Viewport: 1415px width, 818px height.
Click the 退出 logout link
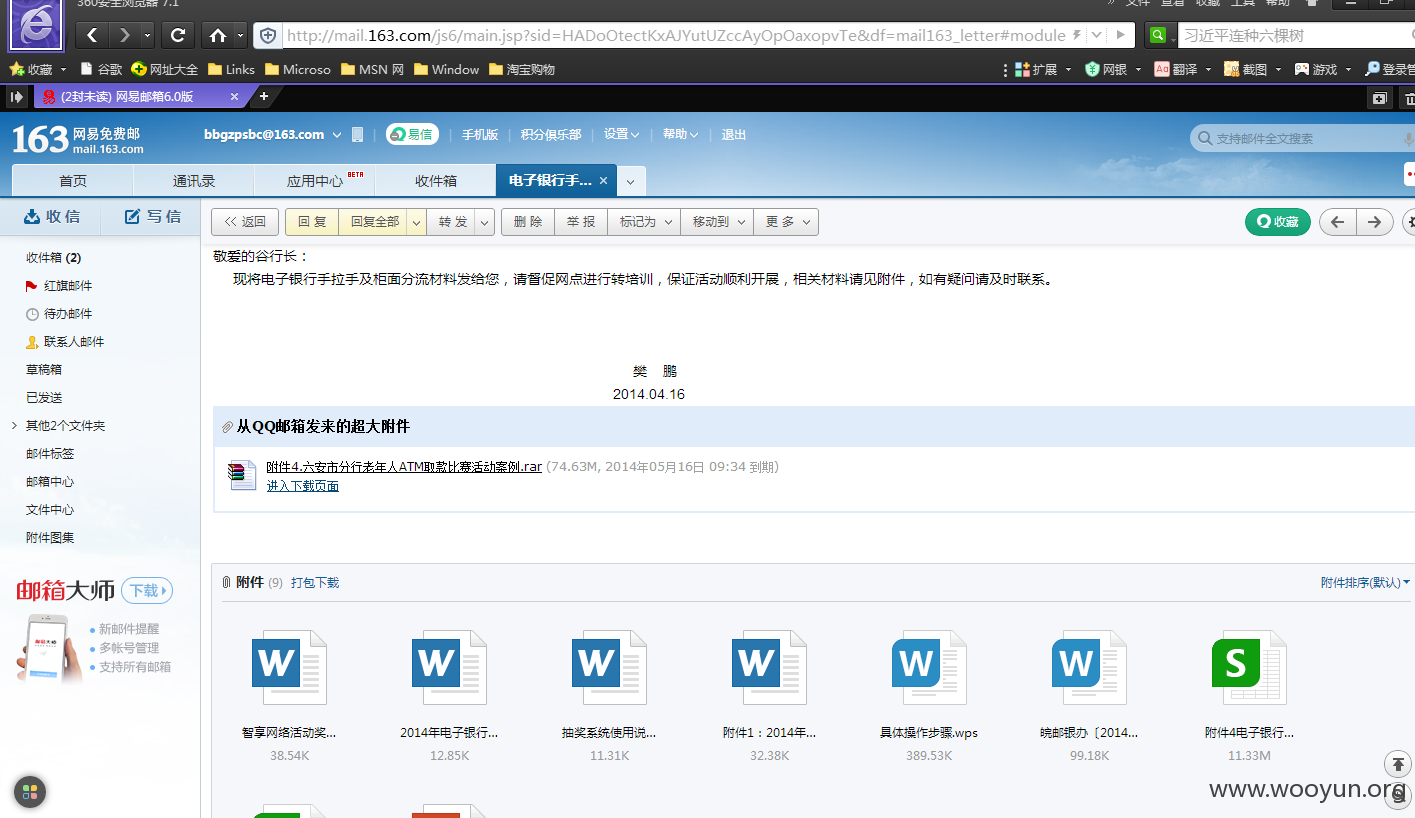734,135
